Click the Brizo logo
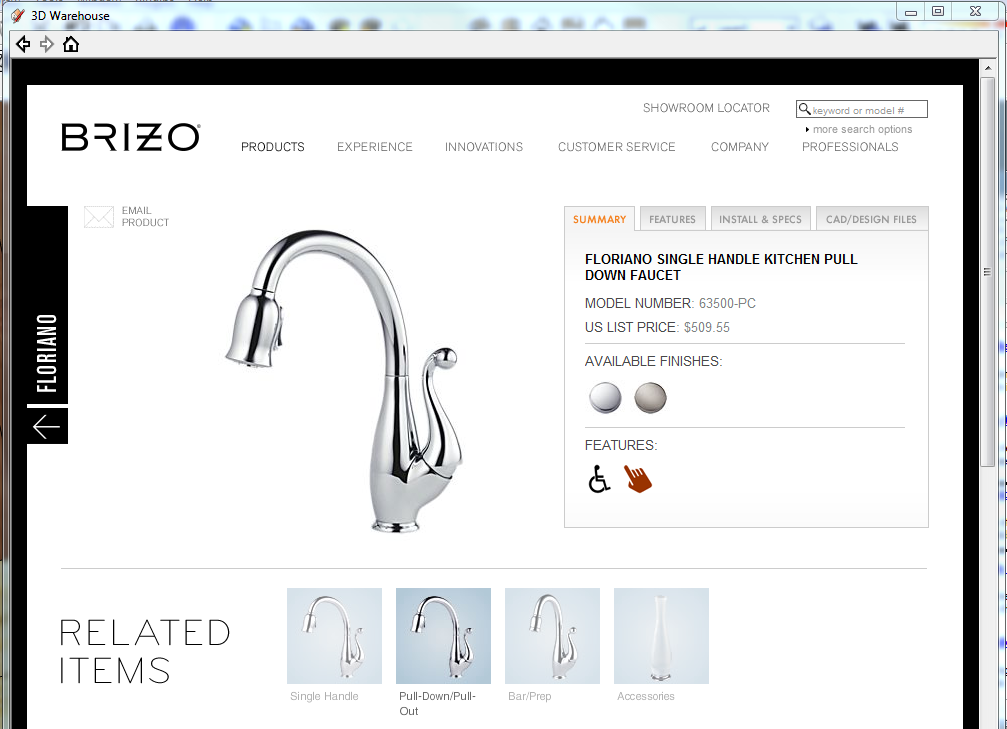The image size is (1007, 729). (x=131, y=137)
